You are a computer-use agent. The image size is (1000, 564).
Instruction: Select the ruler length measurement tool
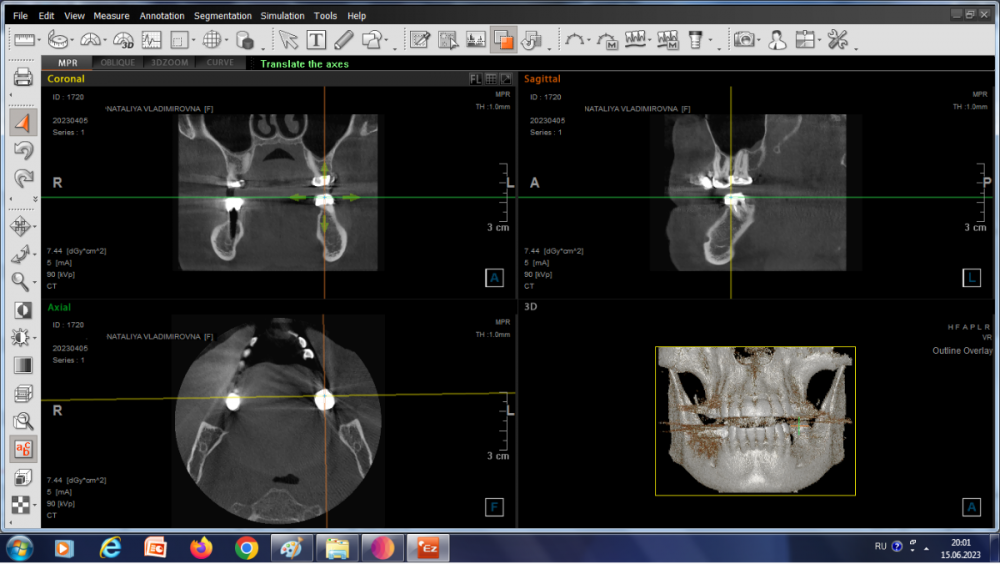click(24, 40)
